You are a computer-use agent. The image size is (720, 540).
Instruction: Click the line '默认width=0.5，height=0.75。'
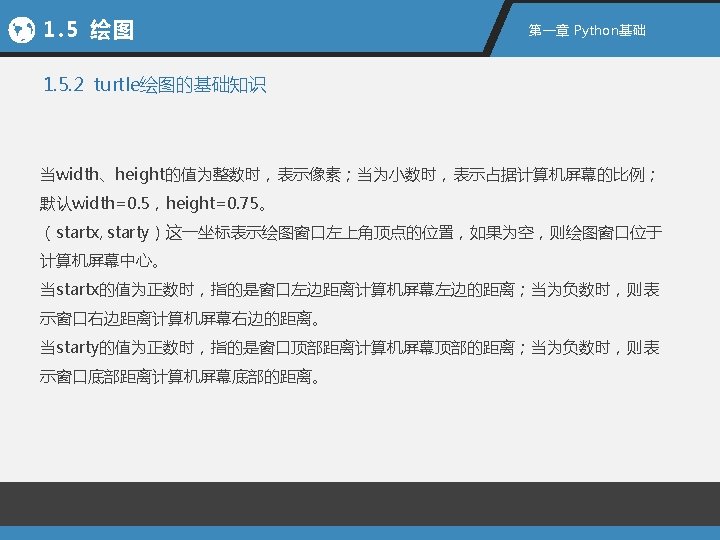tap(153, 203)
